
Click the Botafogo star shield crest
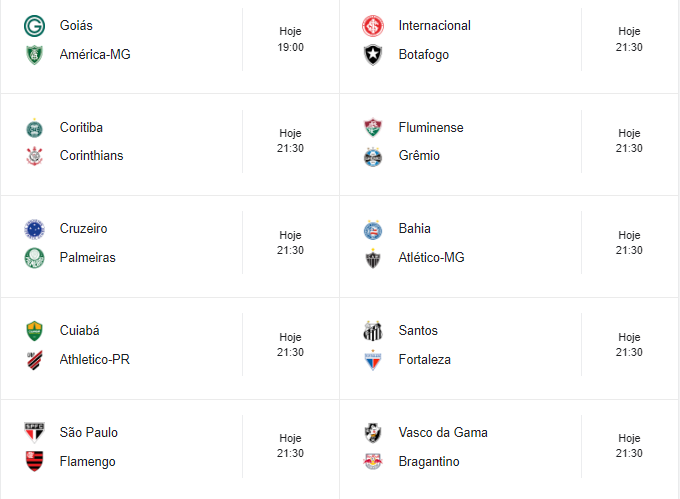click(x=373, y=55)
